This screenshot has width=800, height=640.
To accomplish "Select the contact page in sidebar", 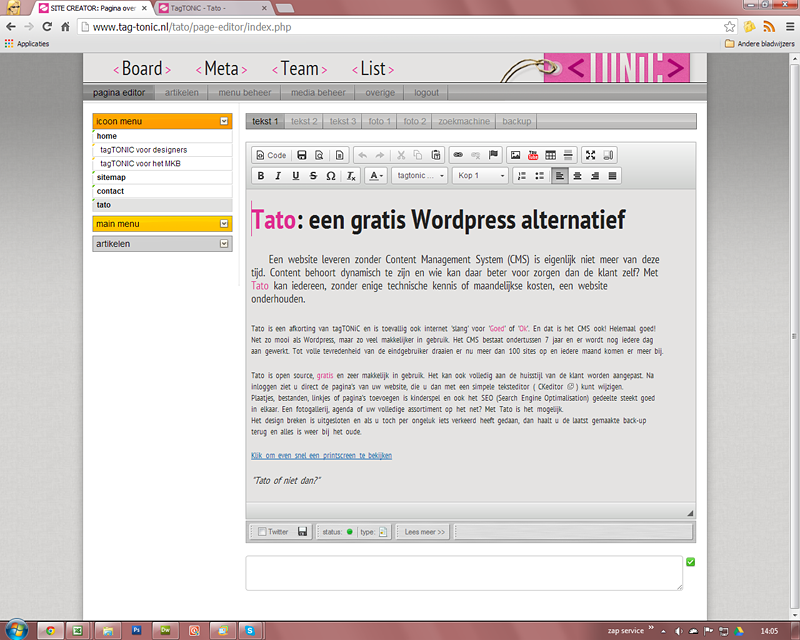I will coord(162,191).
